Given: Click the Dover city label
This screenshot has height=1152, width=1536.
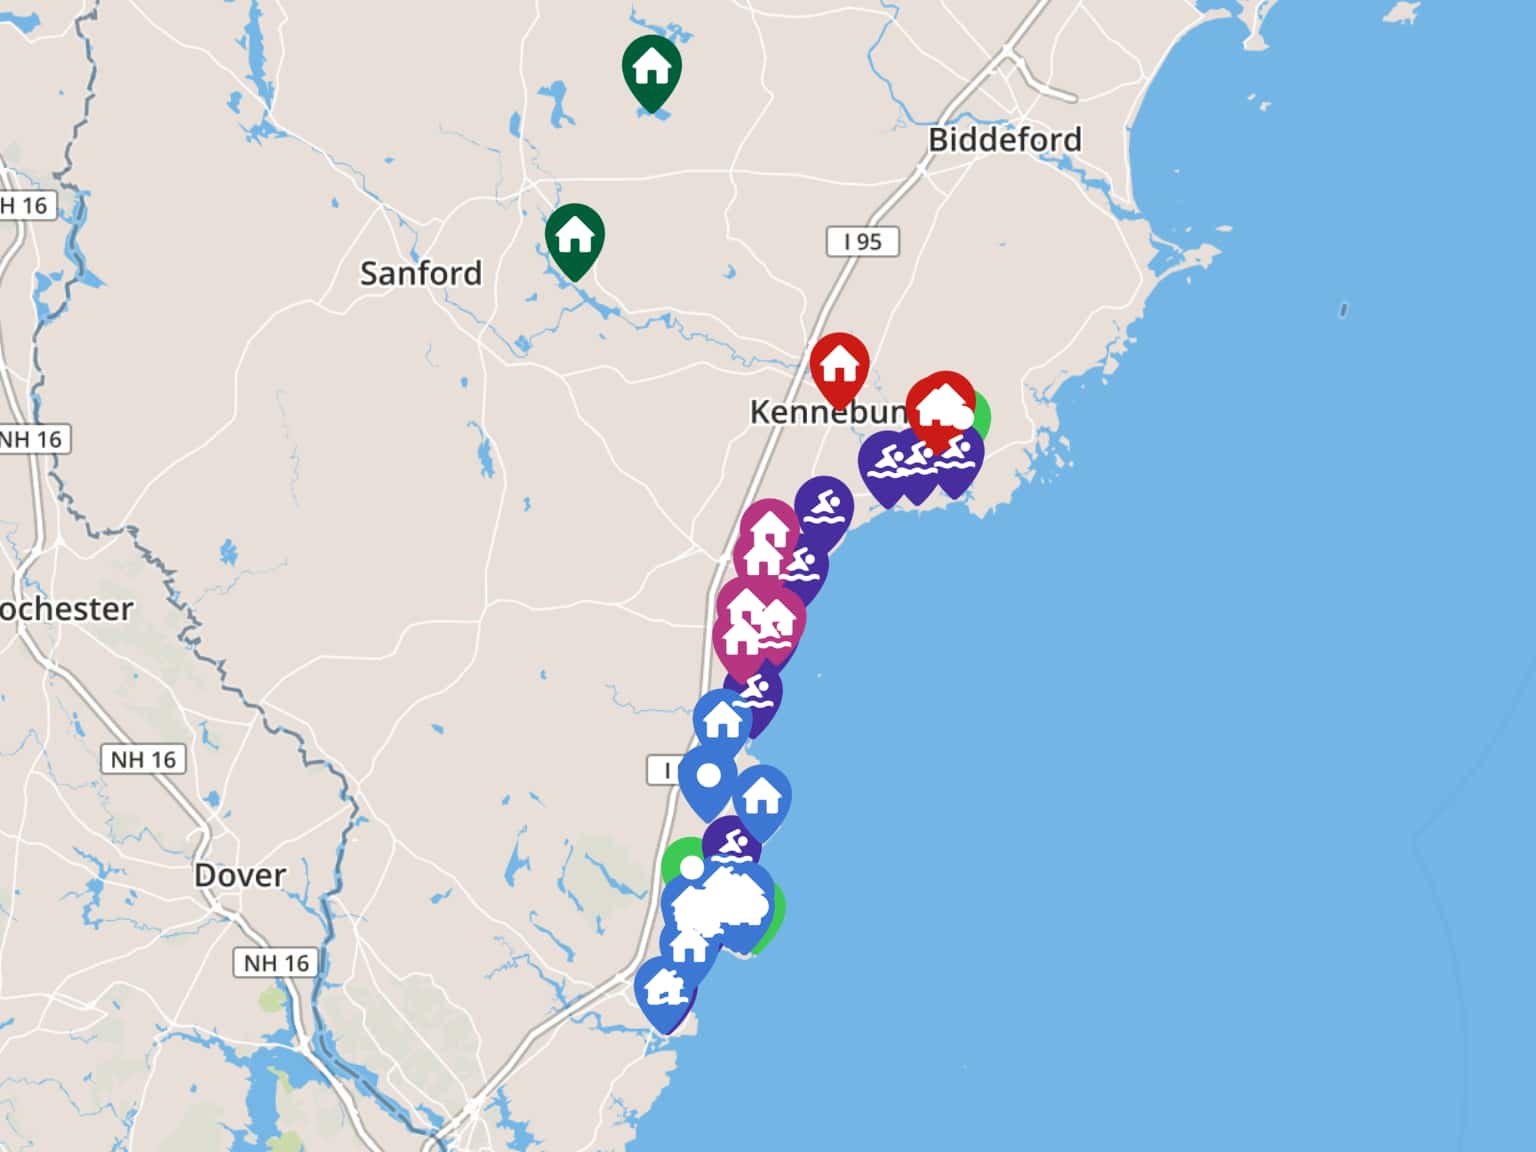Looking at the screenshot, I should click(240, 875).
